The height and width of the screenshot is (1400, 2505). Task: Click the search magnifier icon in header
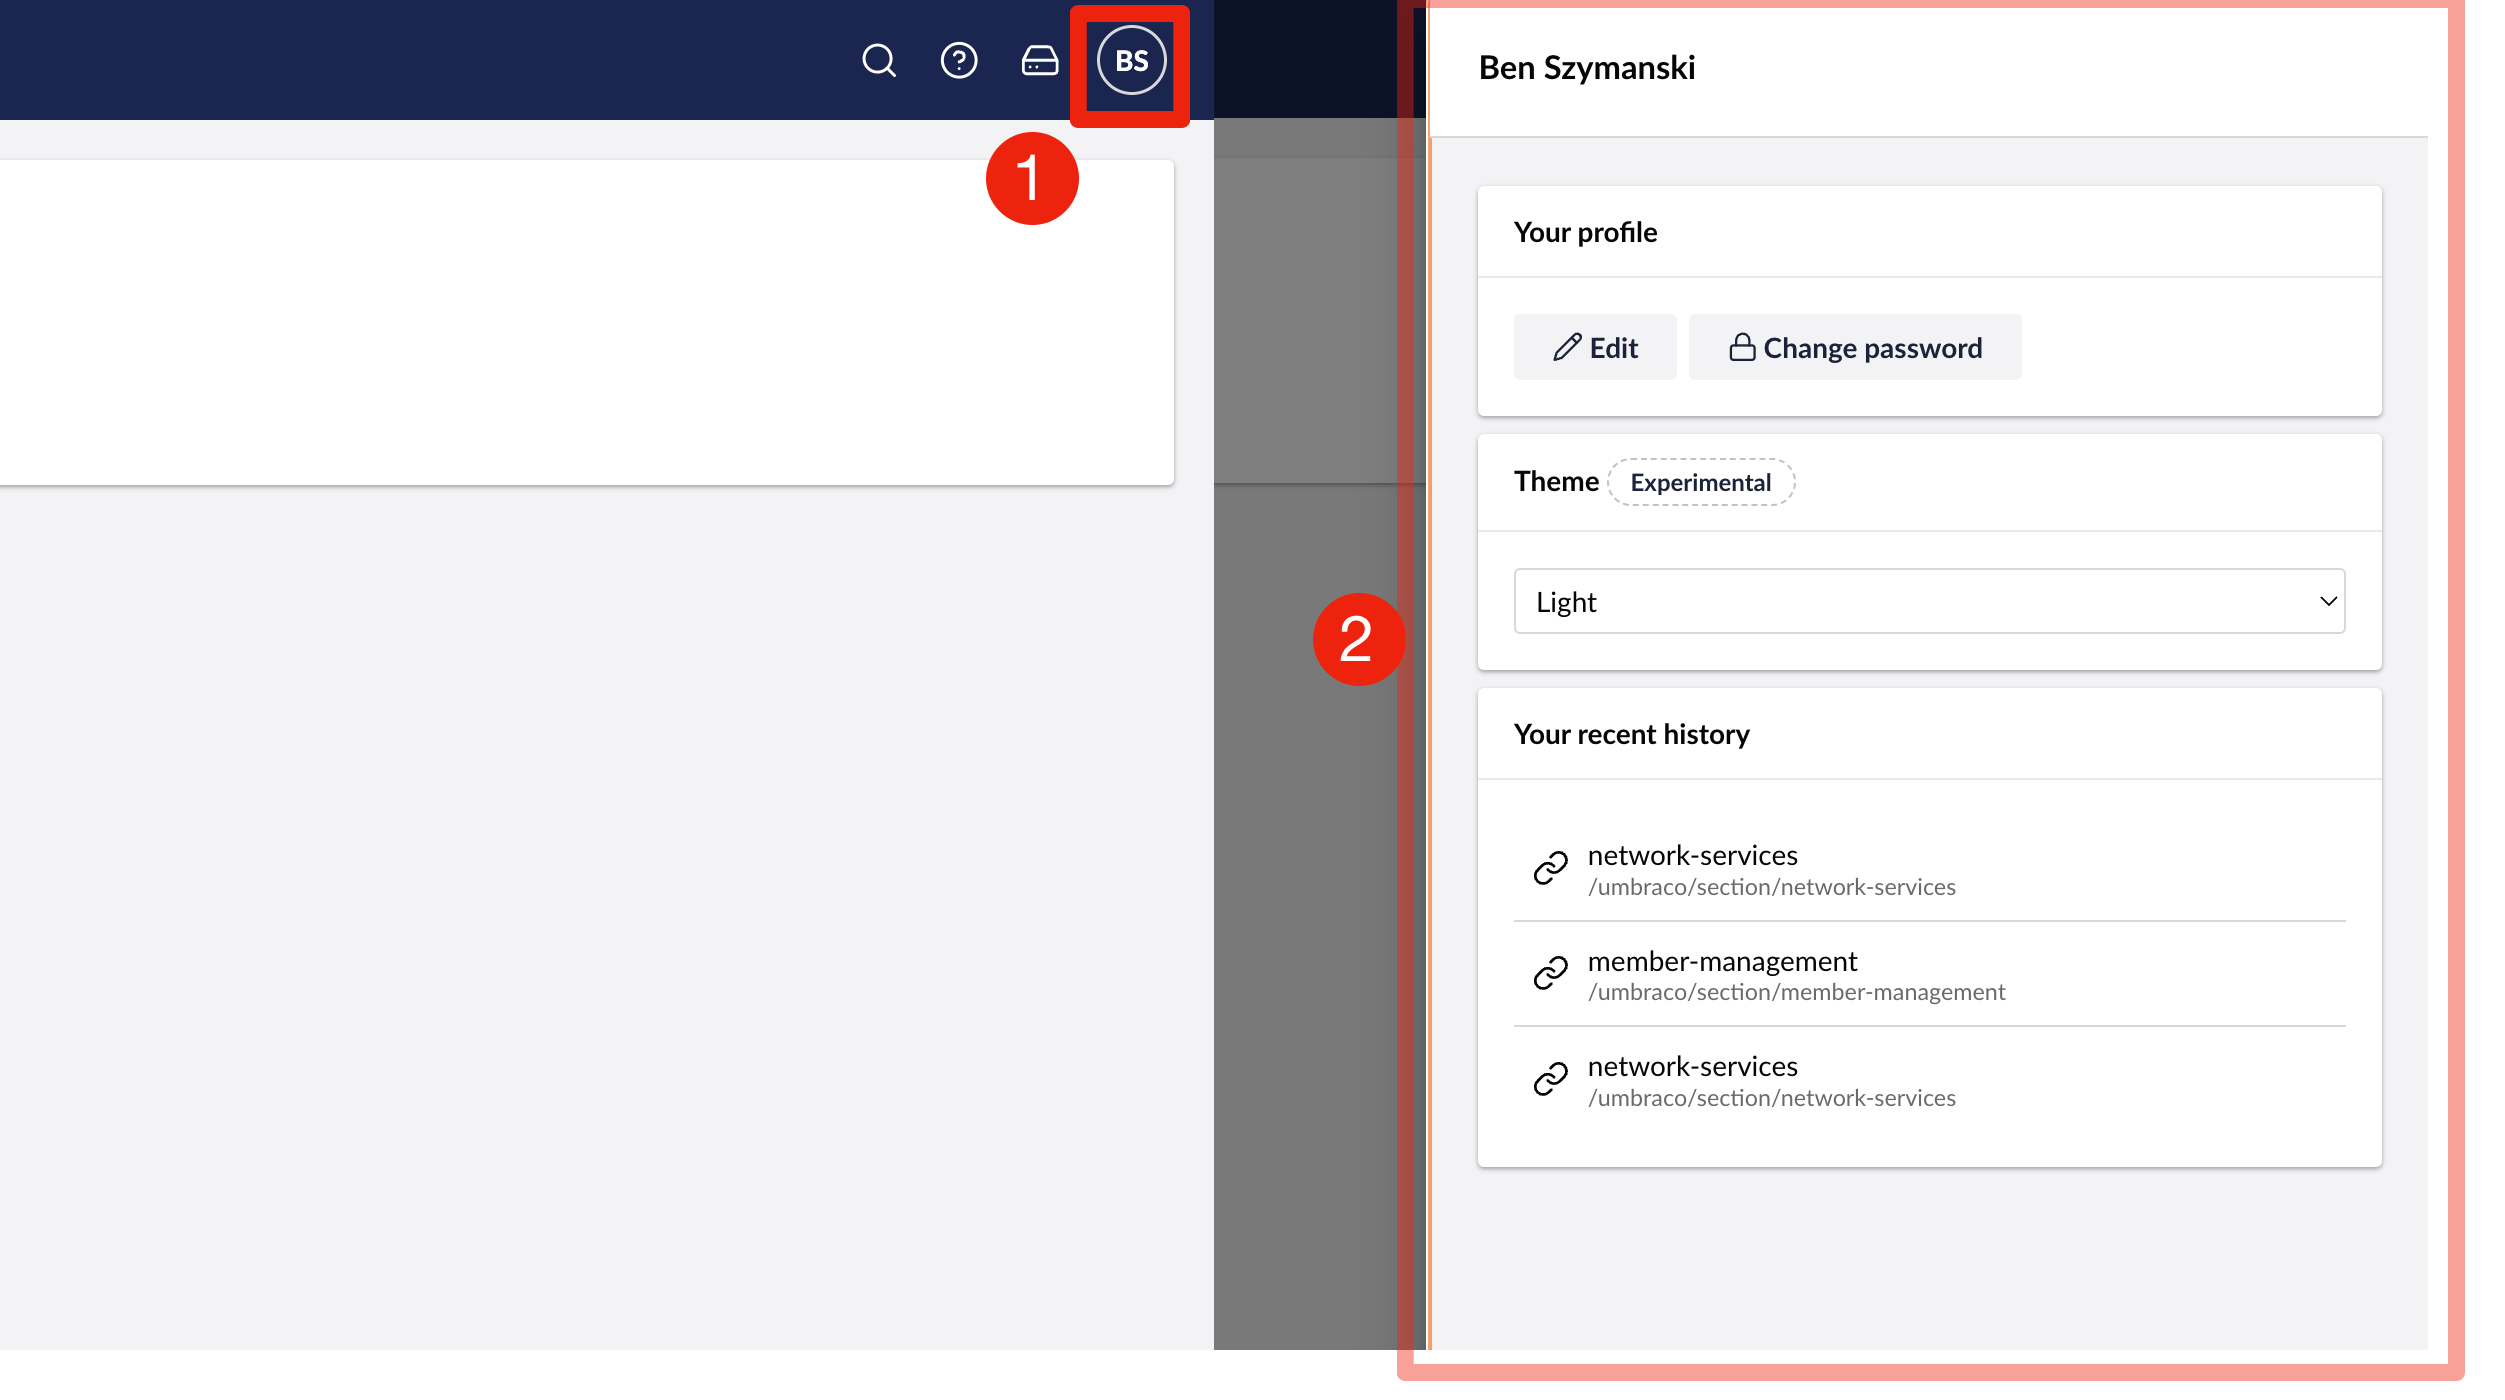tap(878, 61)
